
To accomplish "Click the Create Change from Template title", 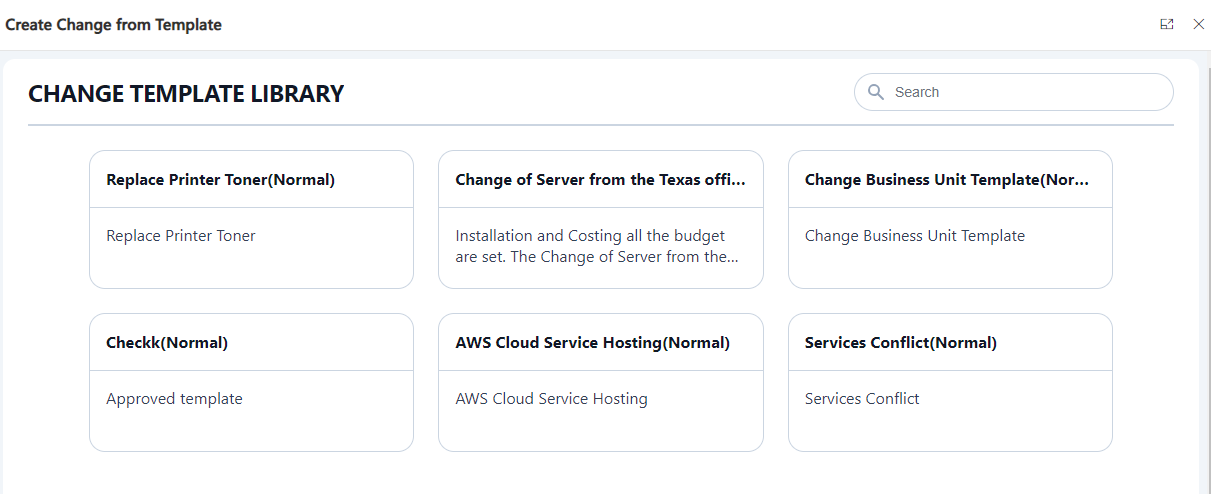I will (x=114, y=24).
